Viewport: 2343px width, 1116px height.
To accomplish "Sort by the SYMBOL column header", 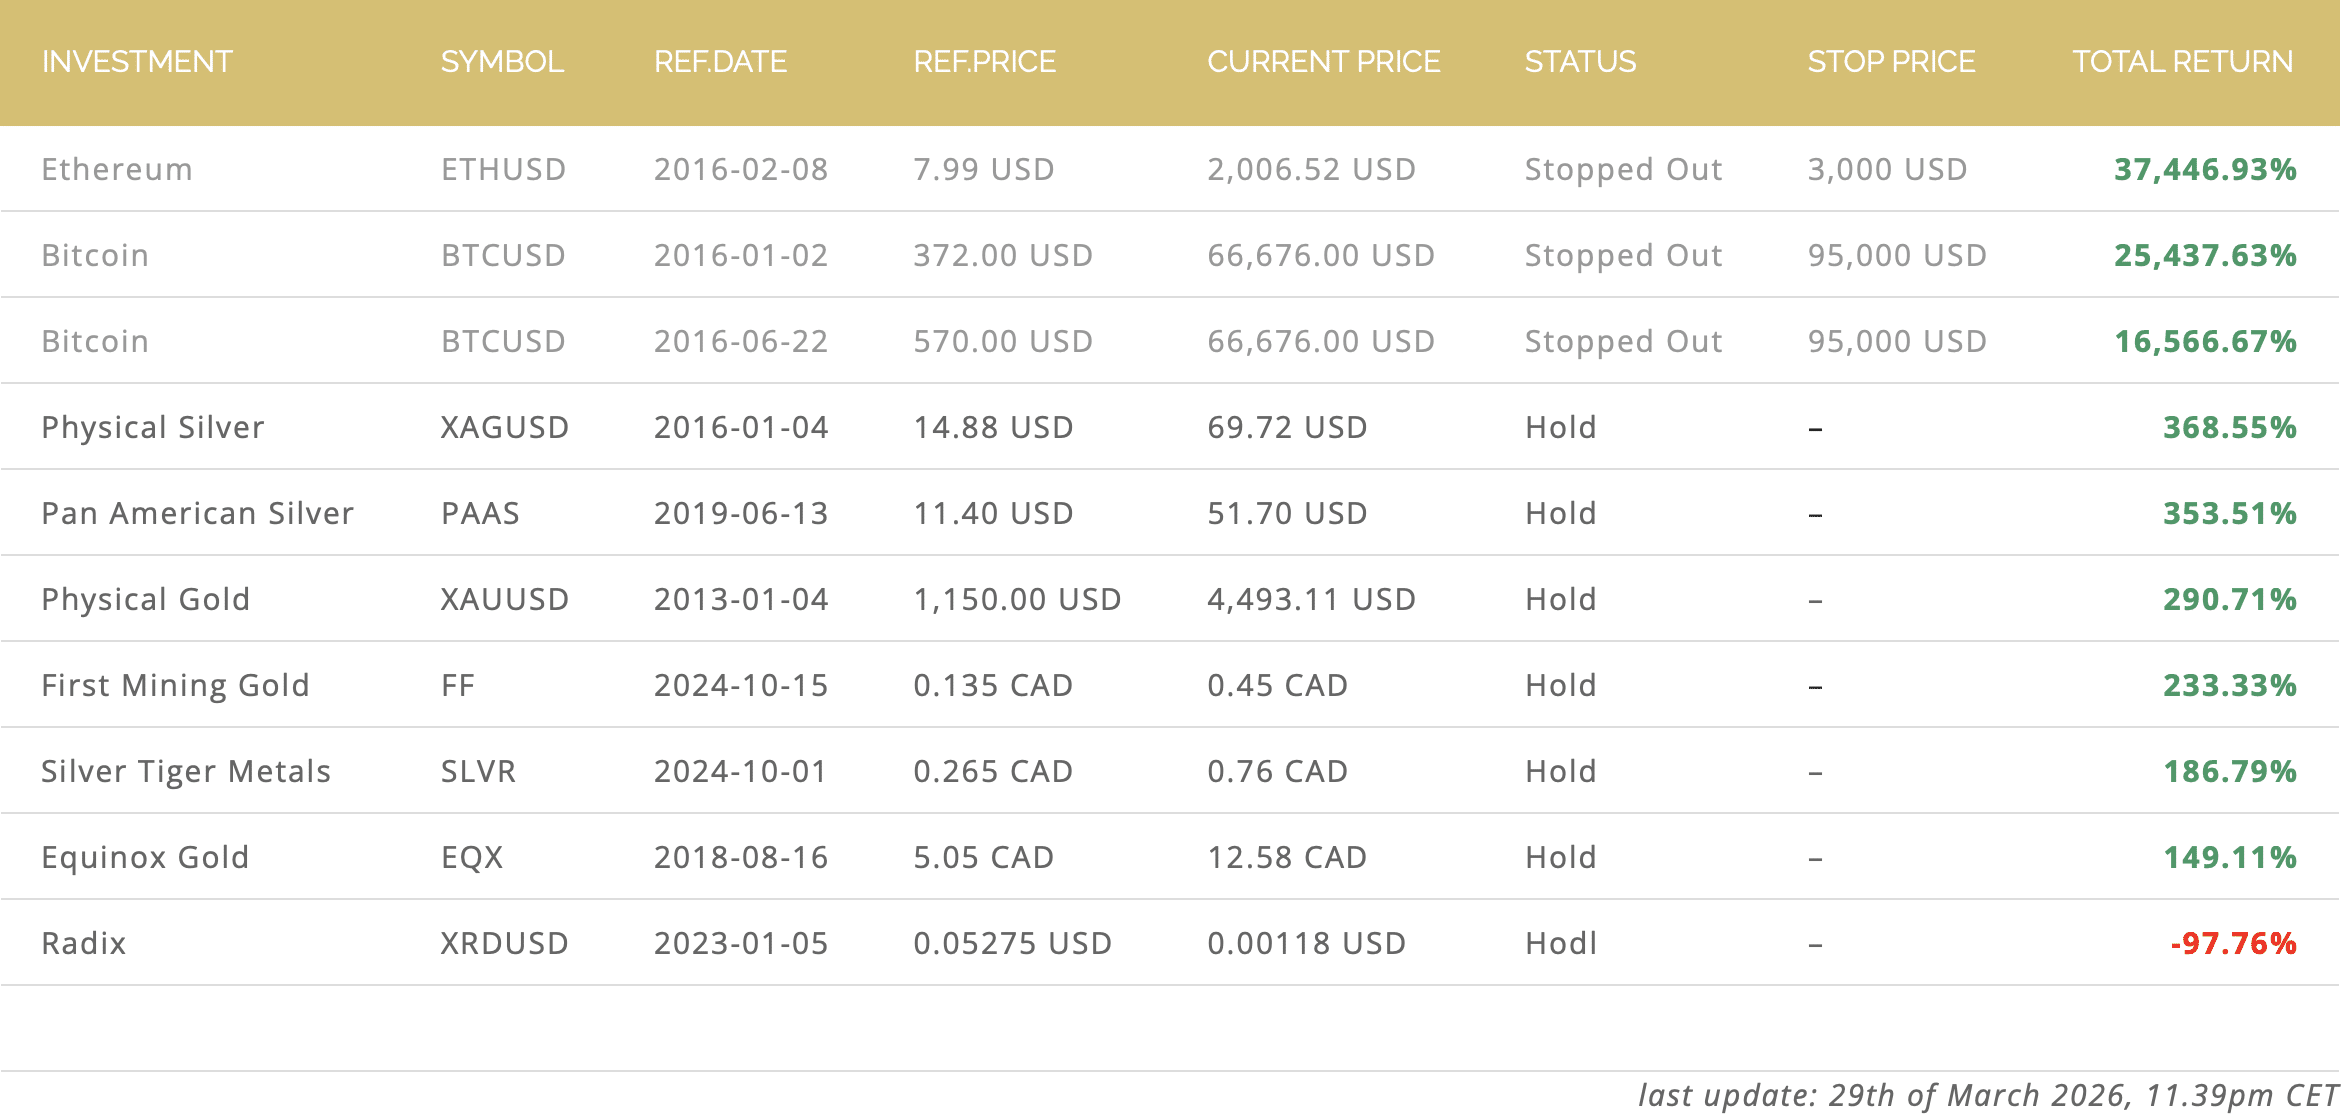I will [502, 62].
